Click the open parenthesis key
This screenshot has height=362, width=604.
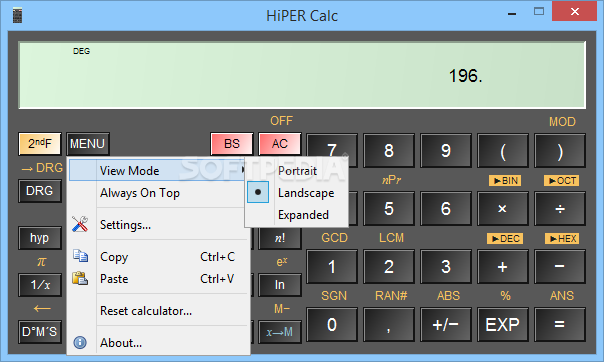click(x=503, y=151)
